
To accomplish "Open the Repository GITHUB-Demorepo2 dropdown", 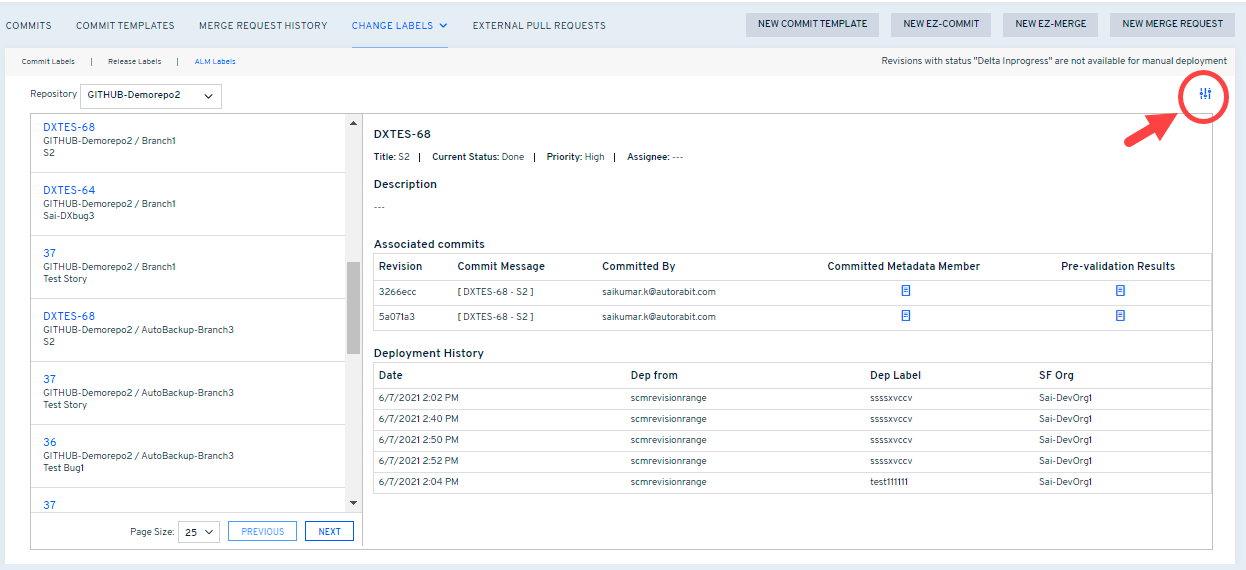I will click(150, 96).
